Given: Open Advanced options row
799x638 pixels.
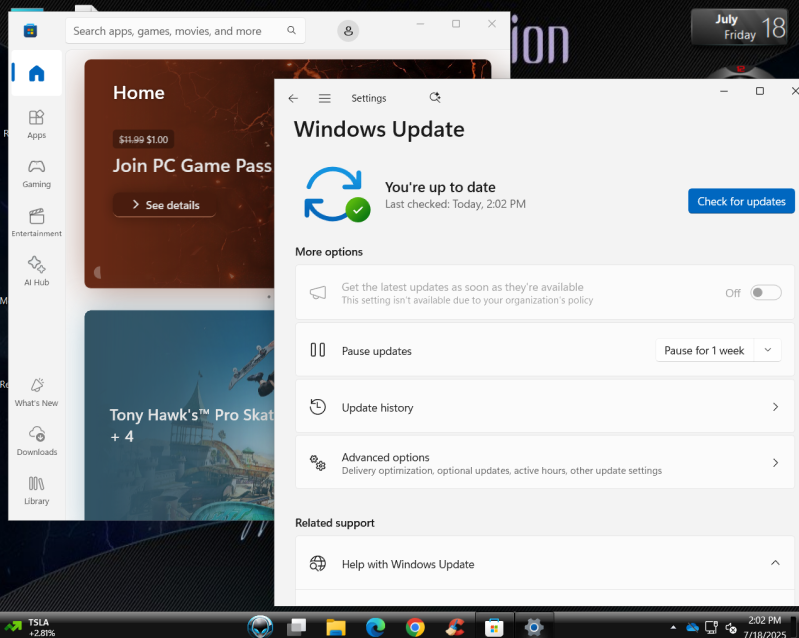Looking at the screenshot, I should [544, 463].
